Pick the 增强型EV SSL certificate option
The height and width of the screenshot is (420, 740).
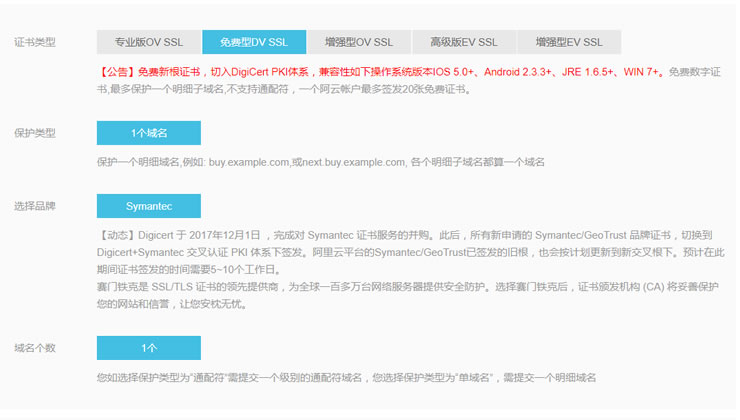569,42
